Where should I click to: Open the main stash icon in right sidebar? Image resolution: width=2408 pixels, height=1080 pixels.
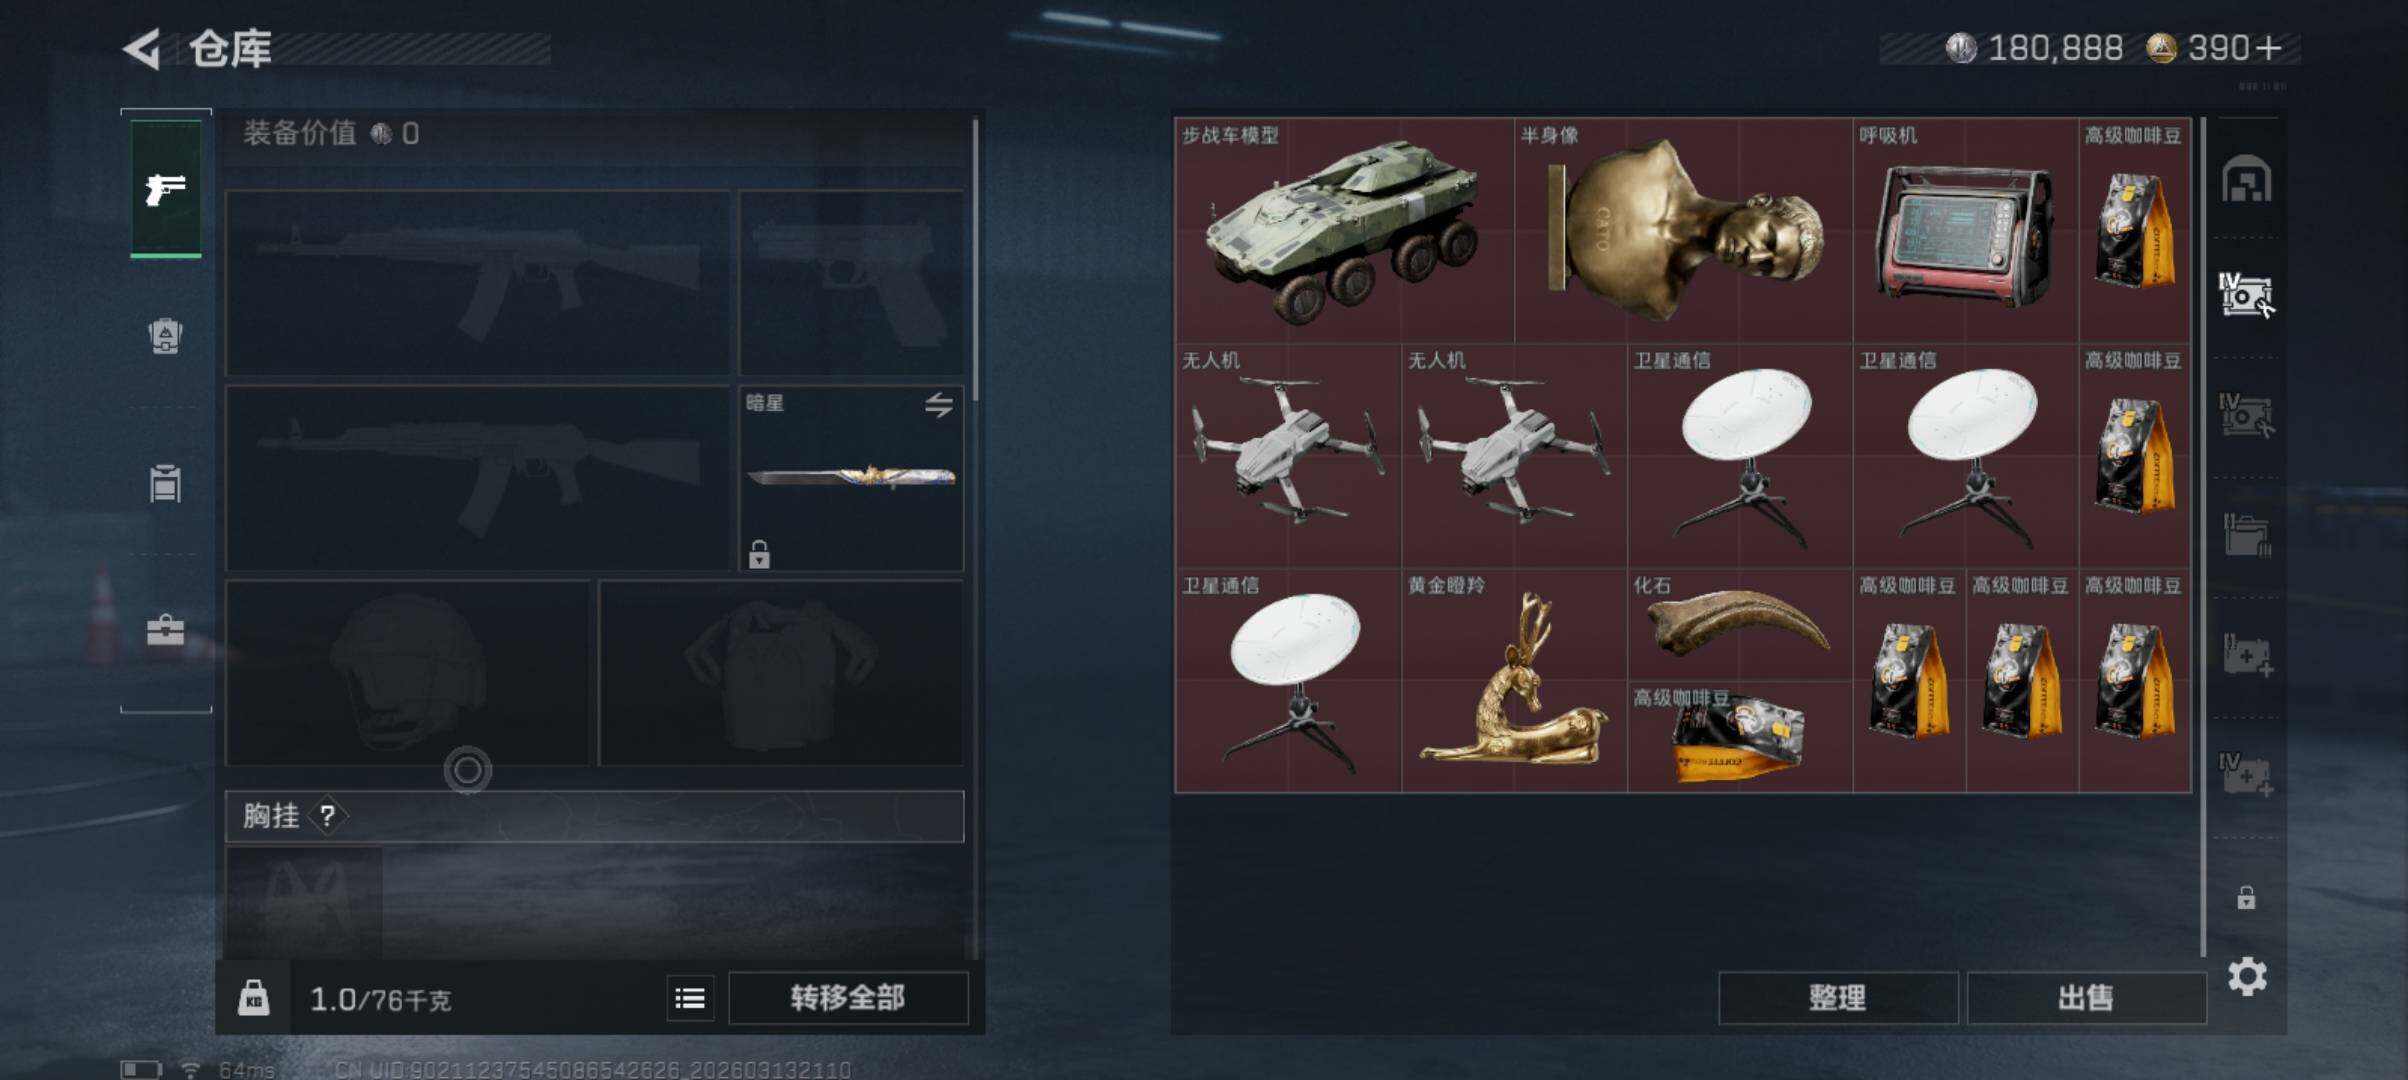(2246, 180)
